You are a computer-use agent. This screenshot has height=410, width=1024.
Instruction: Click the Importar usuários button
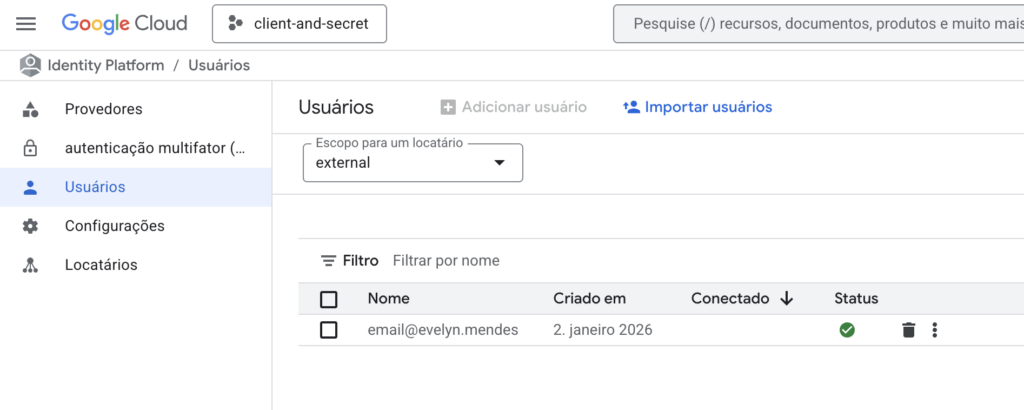point(697,107)
